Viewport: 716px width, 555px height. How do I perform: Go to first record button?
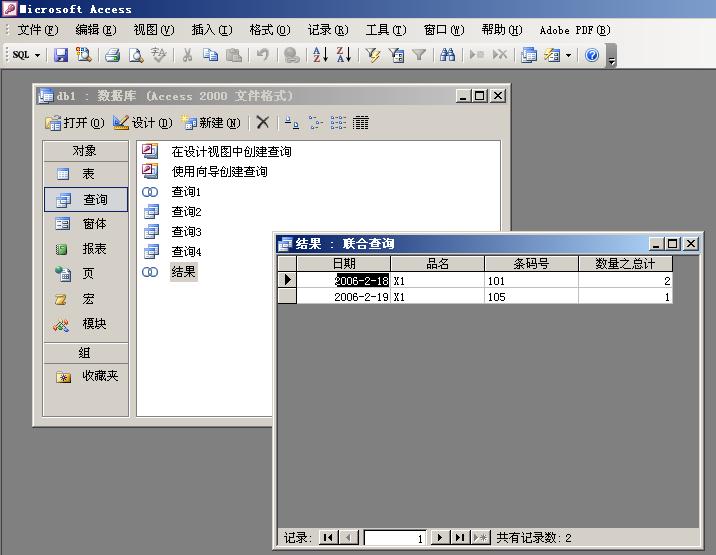pos(328,538)
